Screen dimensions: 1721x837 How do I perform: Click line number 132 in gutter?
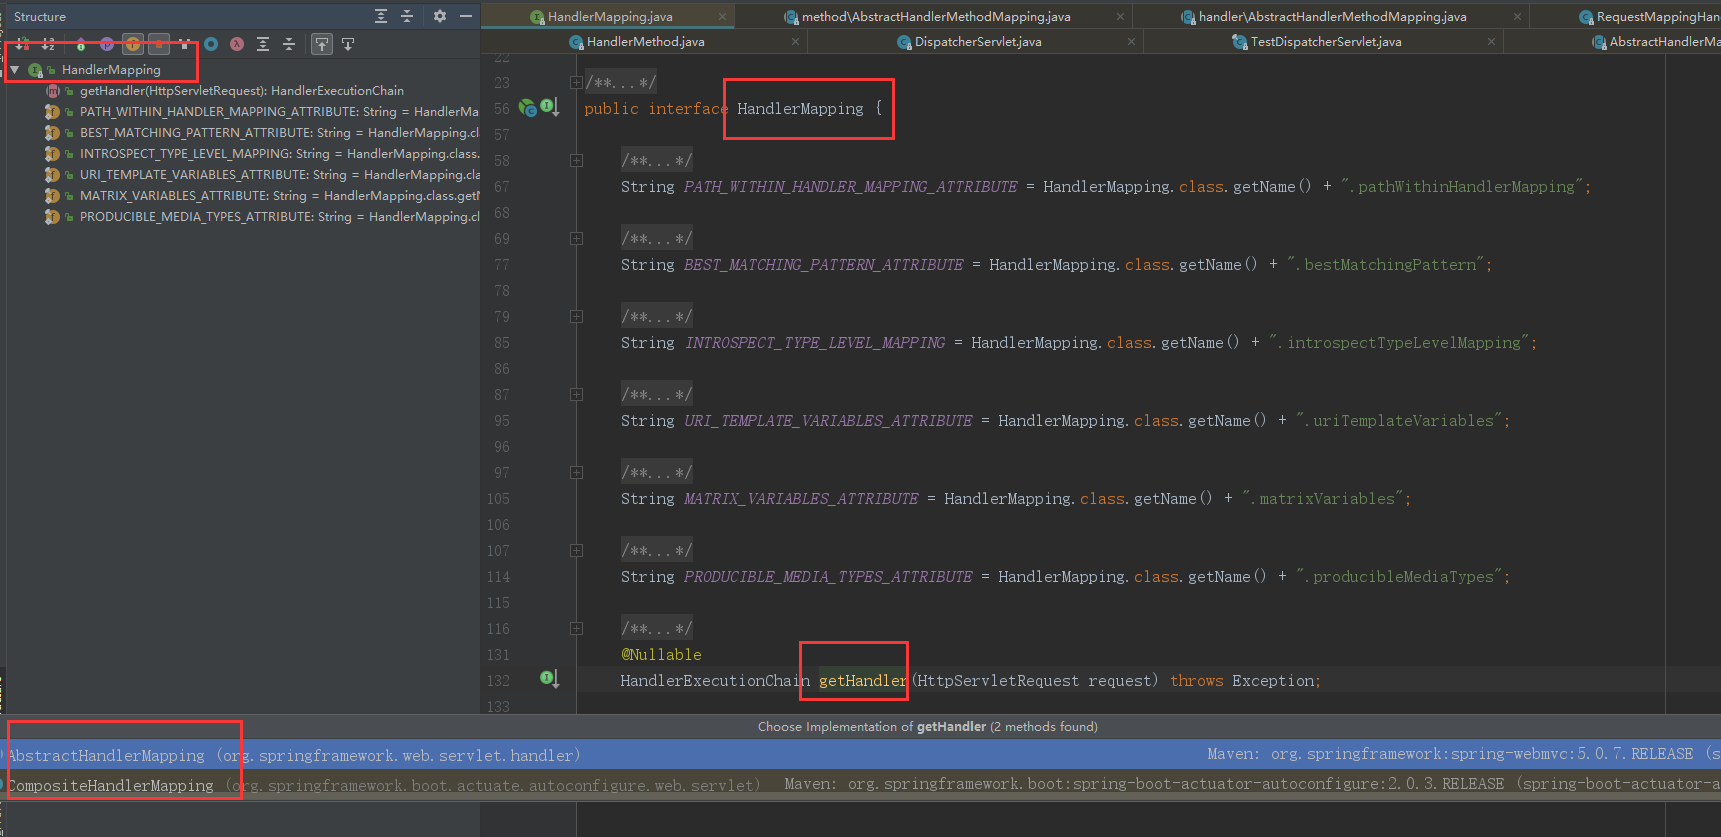point(498,681)
